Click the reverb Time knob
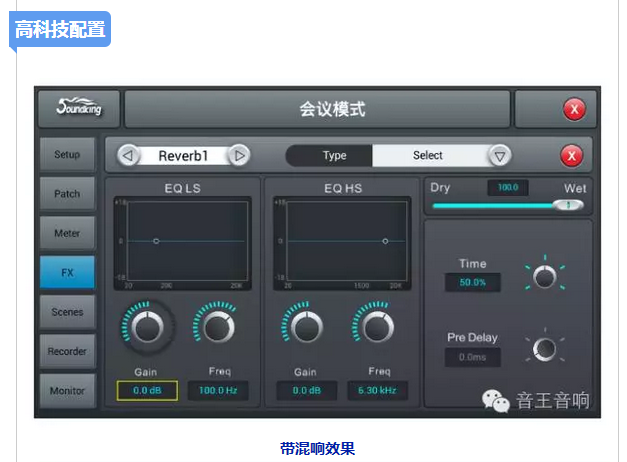627x462 pixels. click(x=544, y=277)
